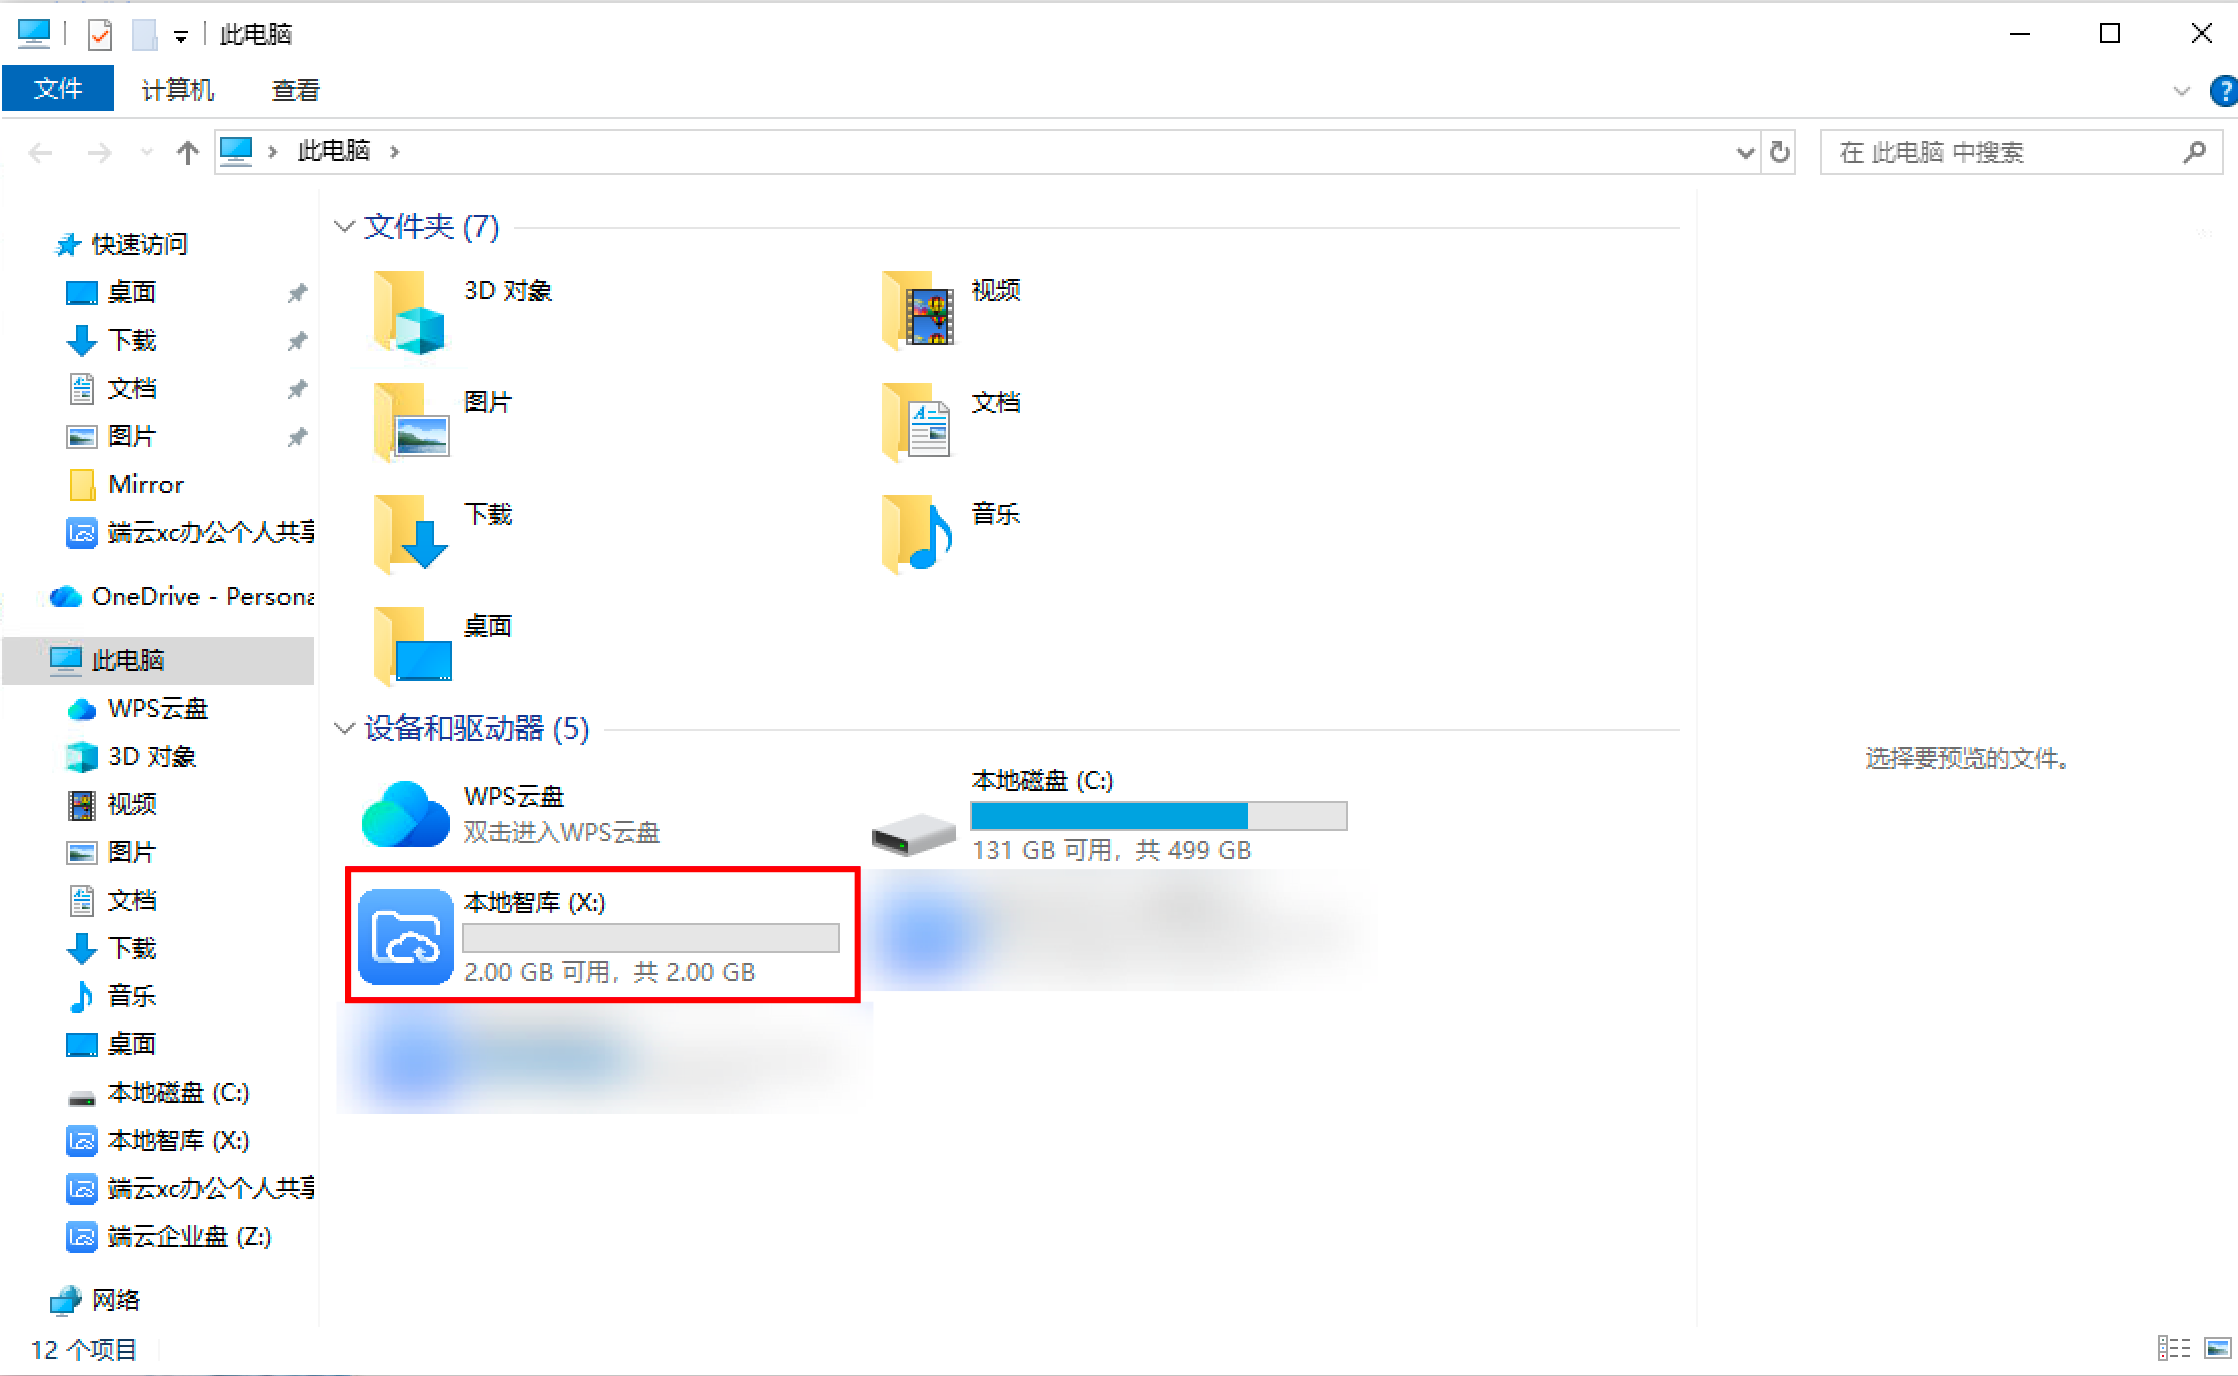Open the 计算机 ribbon tab

coord(178,90)
